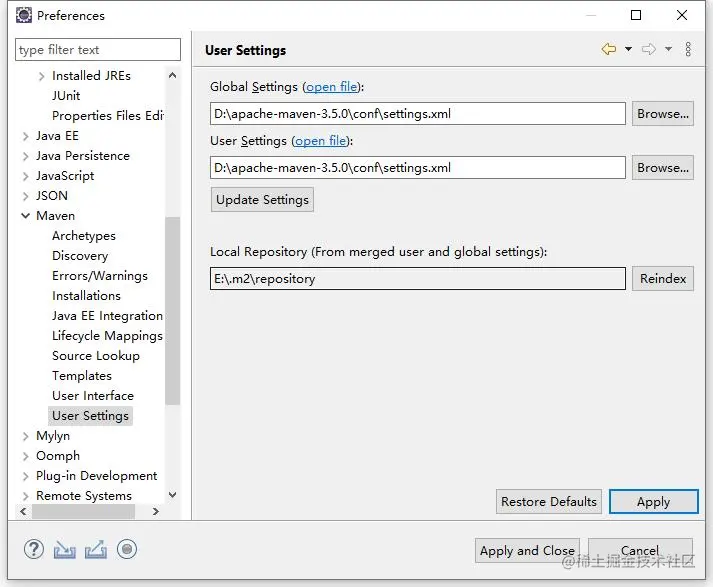Select Archetypes under Maven
This screenshot has height=587, width=713.
[84, 236]
